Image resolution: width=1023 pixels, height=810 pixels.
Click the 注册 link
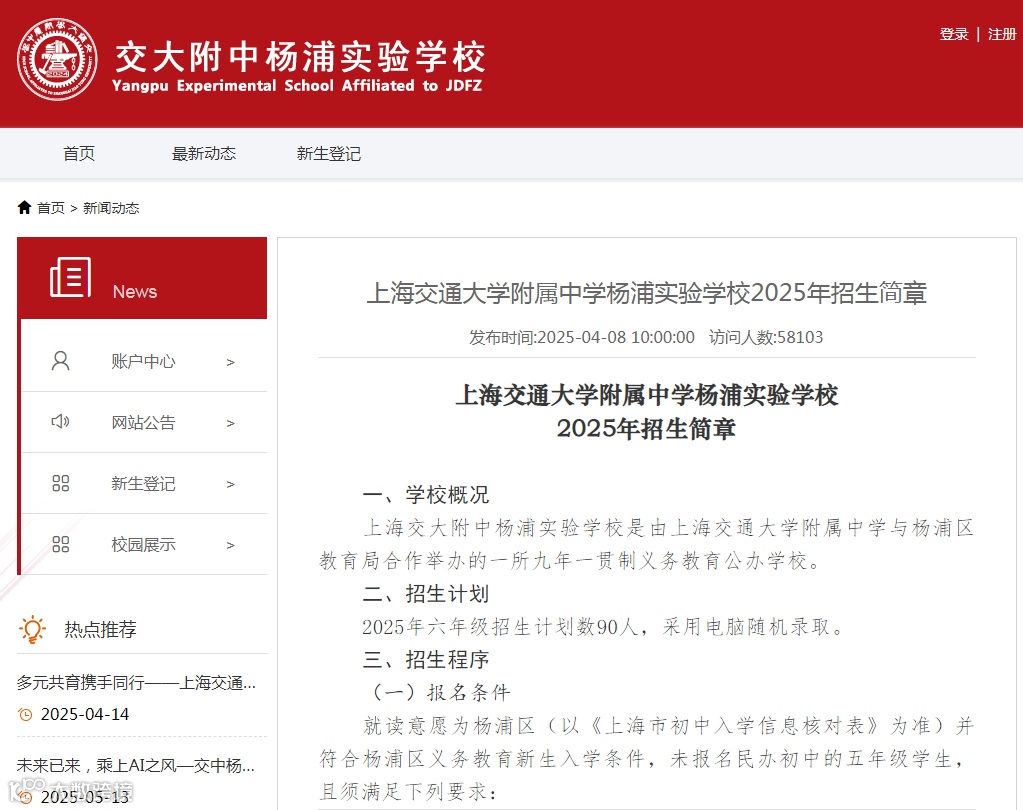[1002, 34]
